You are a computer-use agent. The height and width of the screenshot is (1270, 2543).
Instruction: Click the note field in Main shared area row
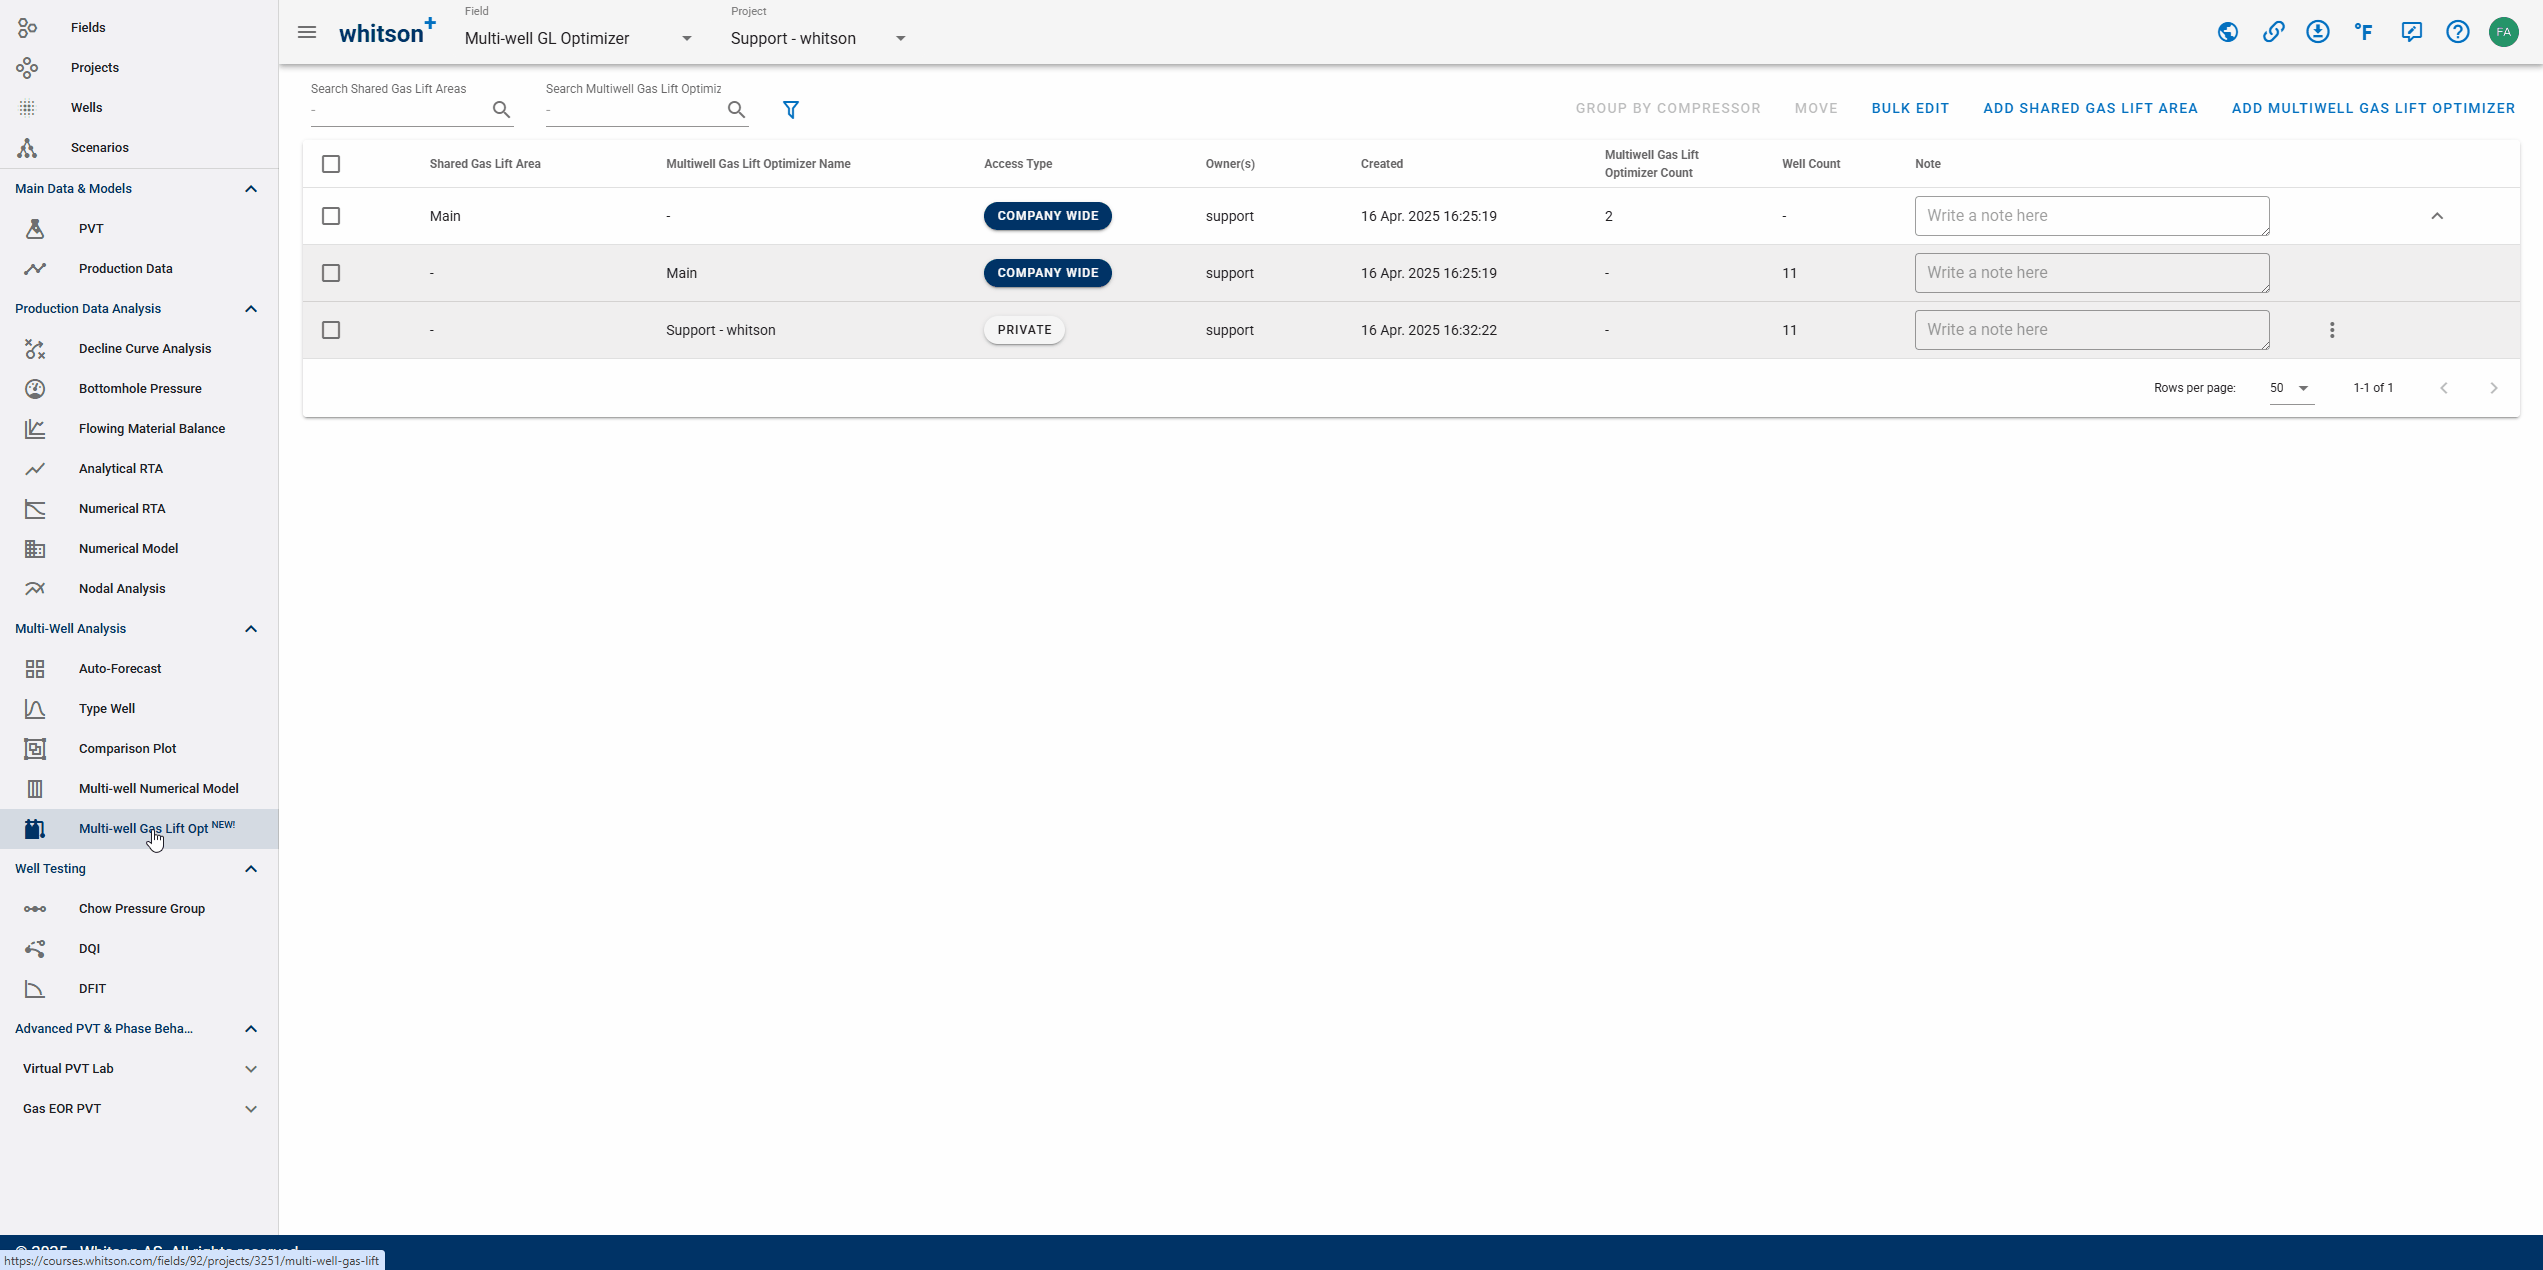pos(2092,216)
